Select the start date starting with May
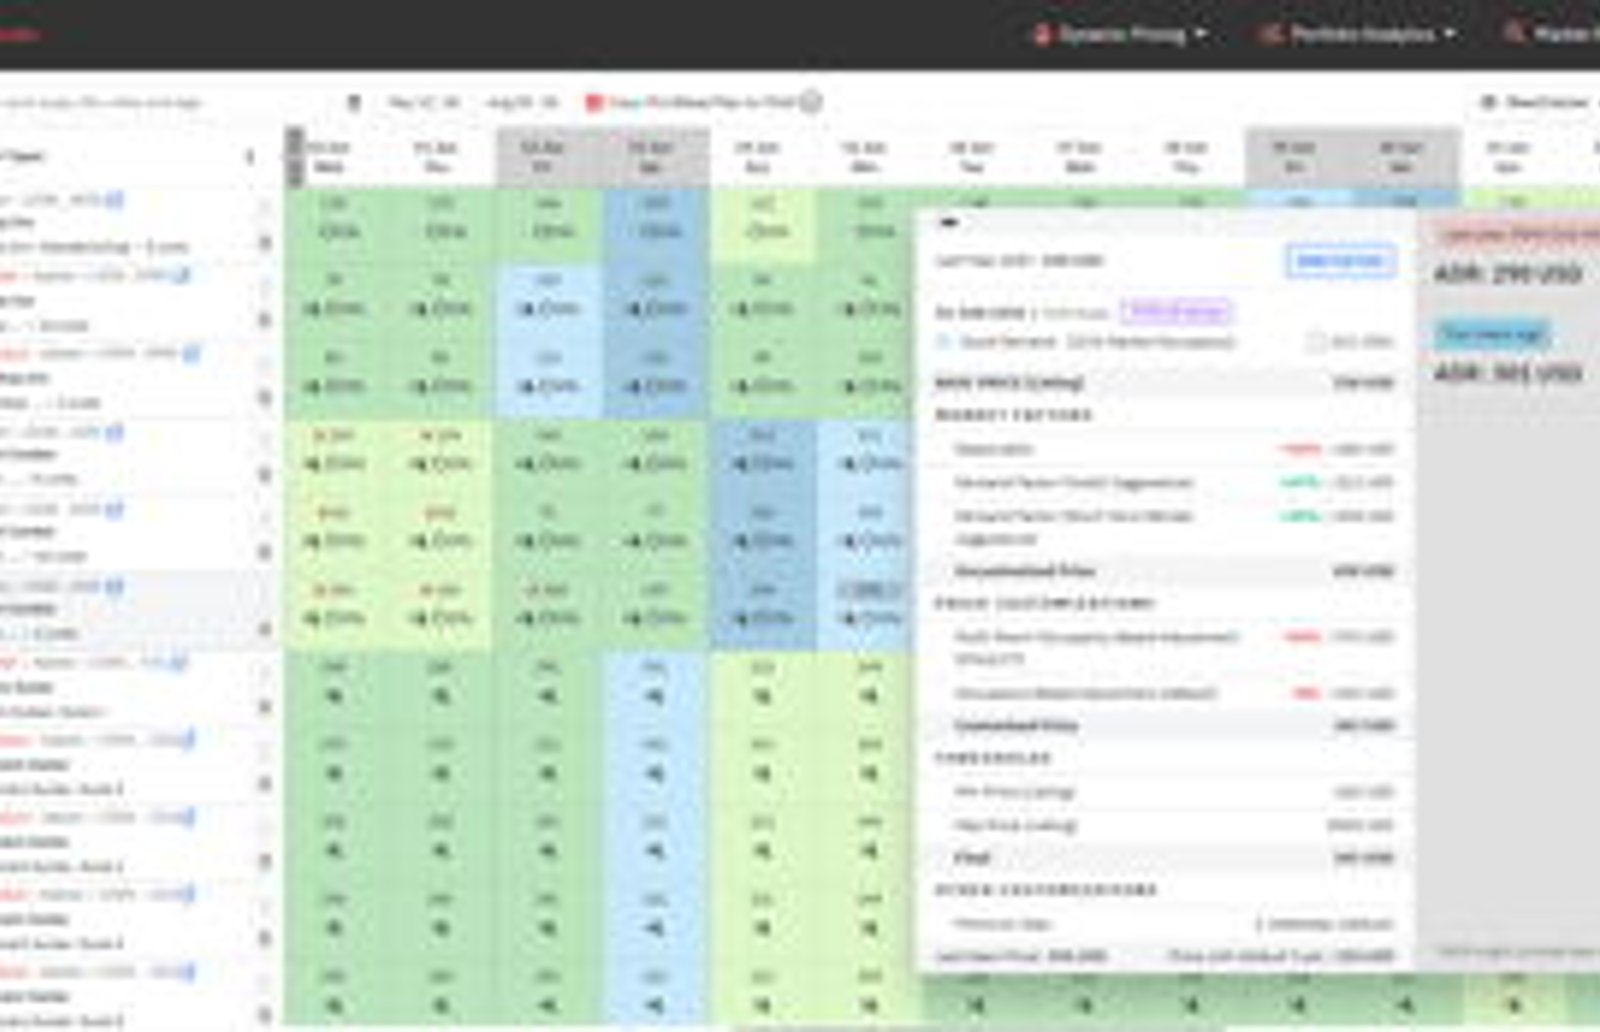Screen dimensions: 1600x1032 (x=424, y=102)
